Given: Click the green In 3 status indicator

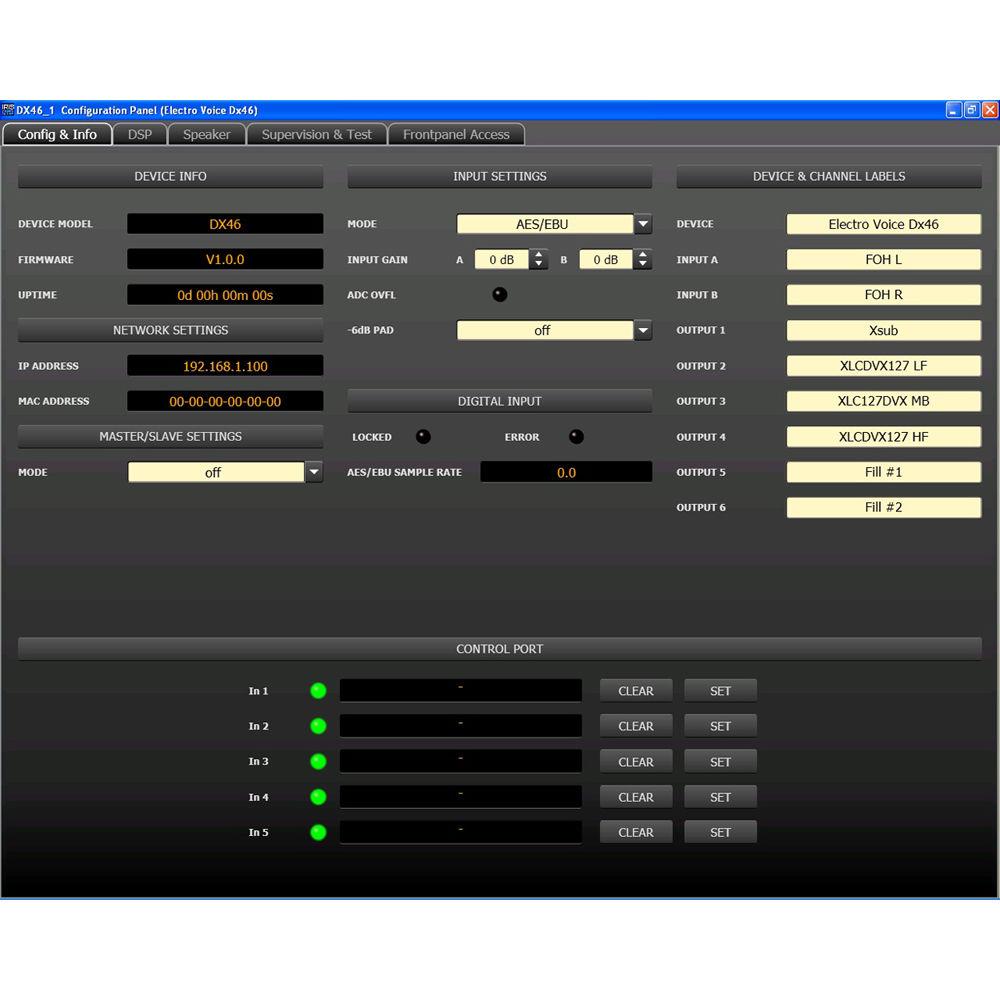Looking at the screenshot, I should coord(318,762).
